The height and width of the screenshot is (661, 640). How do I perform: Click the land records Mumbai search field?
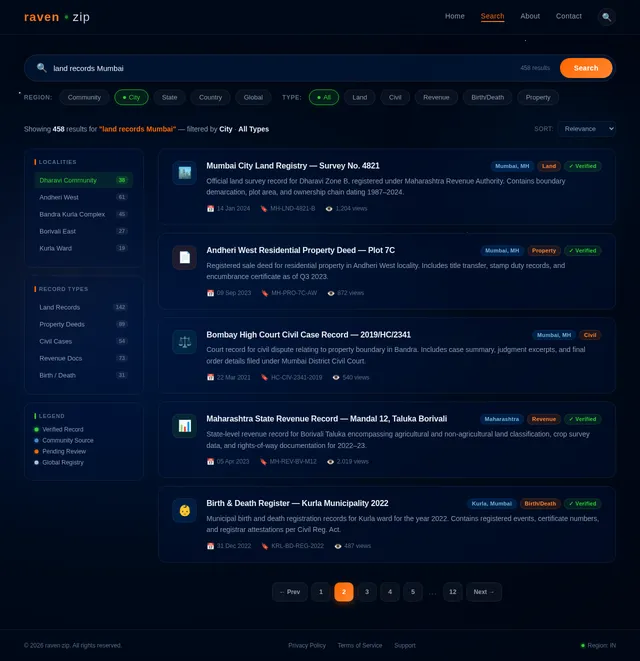pos(280,68)
